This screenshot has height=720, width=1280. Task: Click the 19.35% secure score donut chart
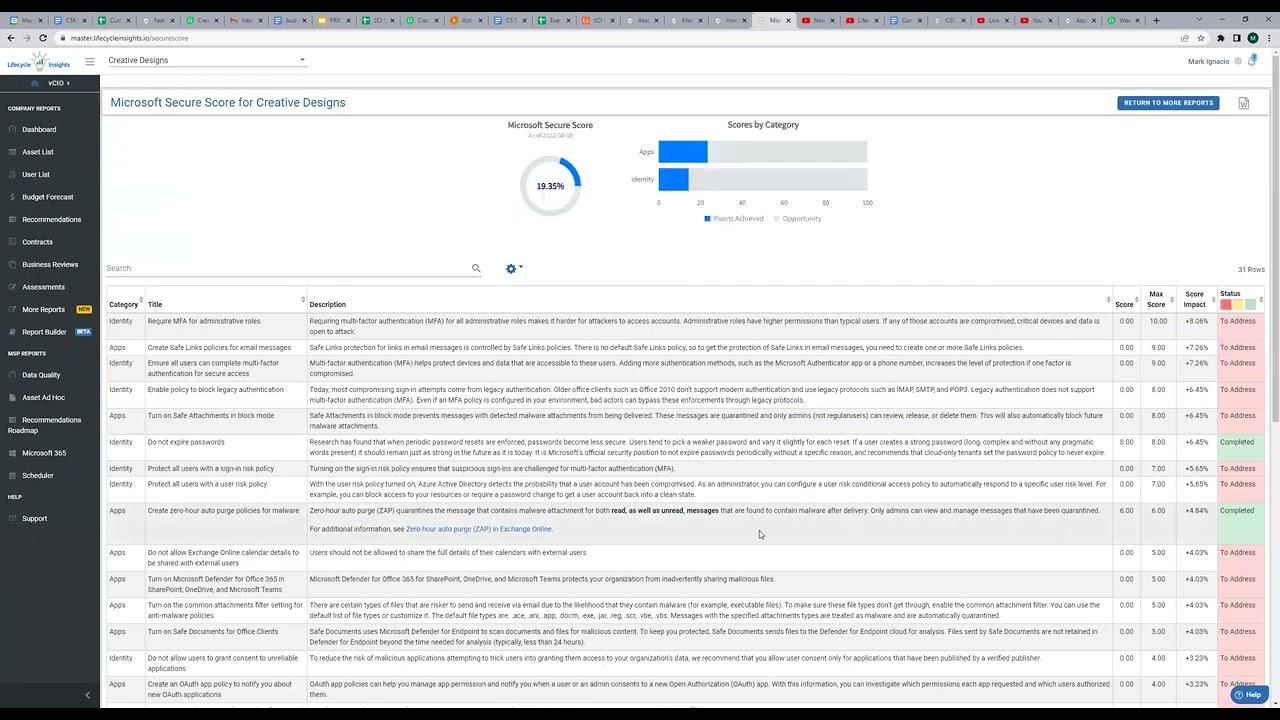pyautogui.click(x=550, y=186)
